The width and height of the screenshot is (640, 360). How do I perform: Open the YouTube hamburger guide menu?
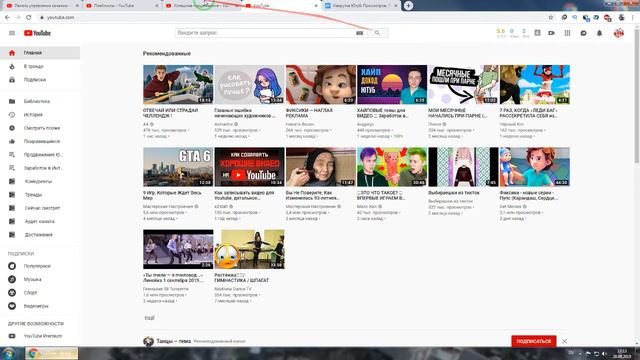pyautogui.click(x=12, y=33)
